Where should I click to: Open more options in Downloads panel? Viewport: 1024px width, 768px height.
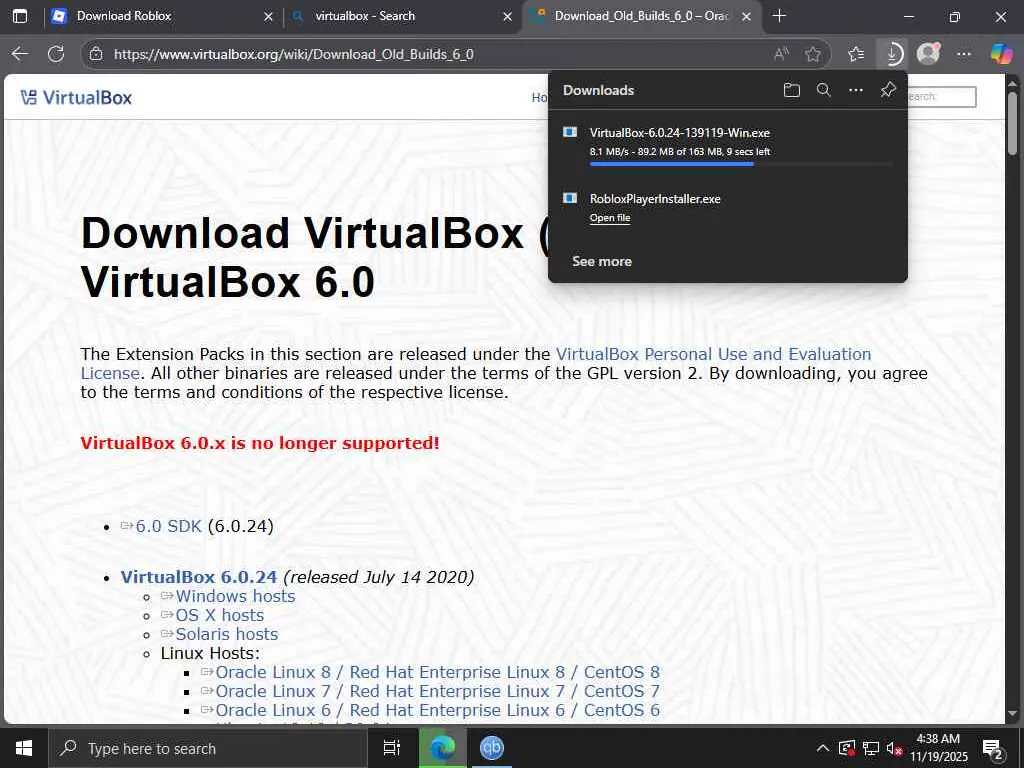click(856, 90)
